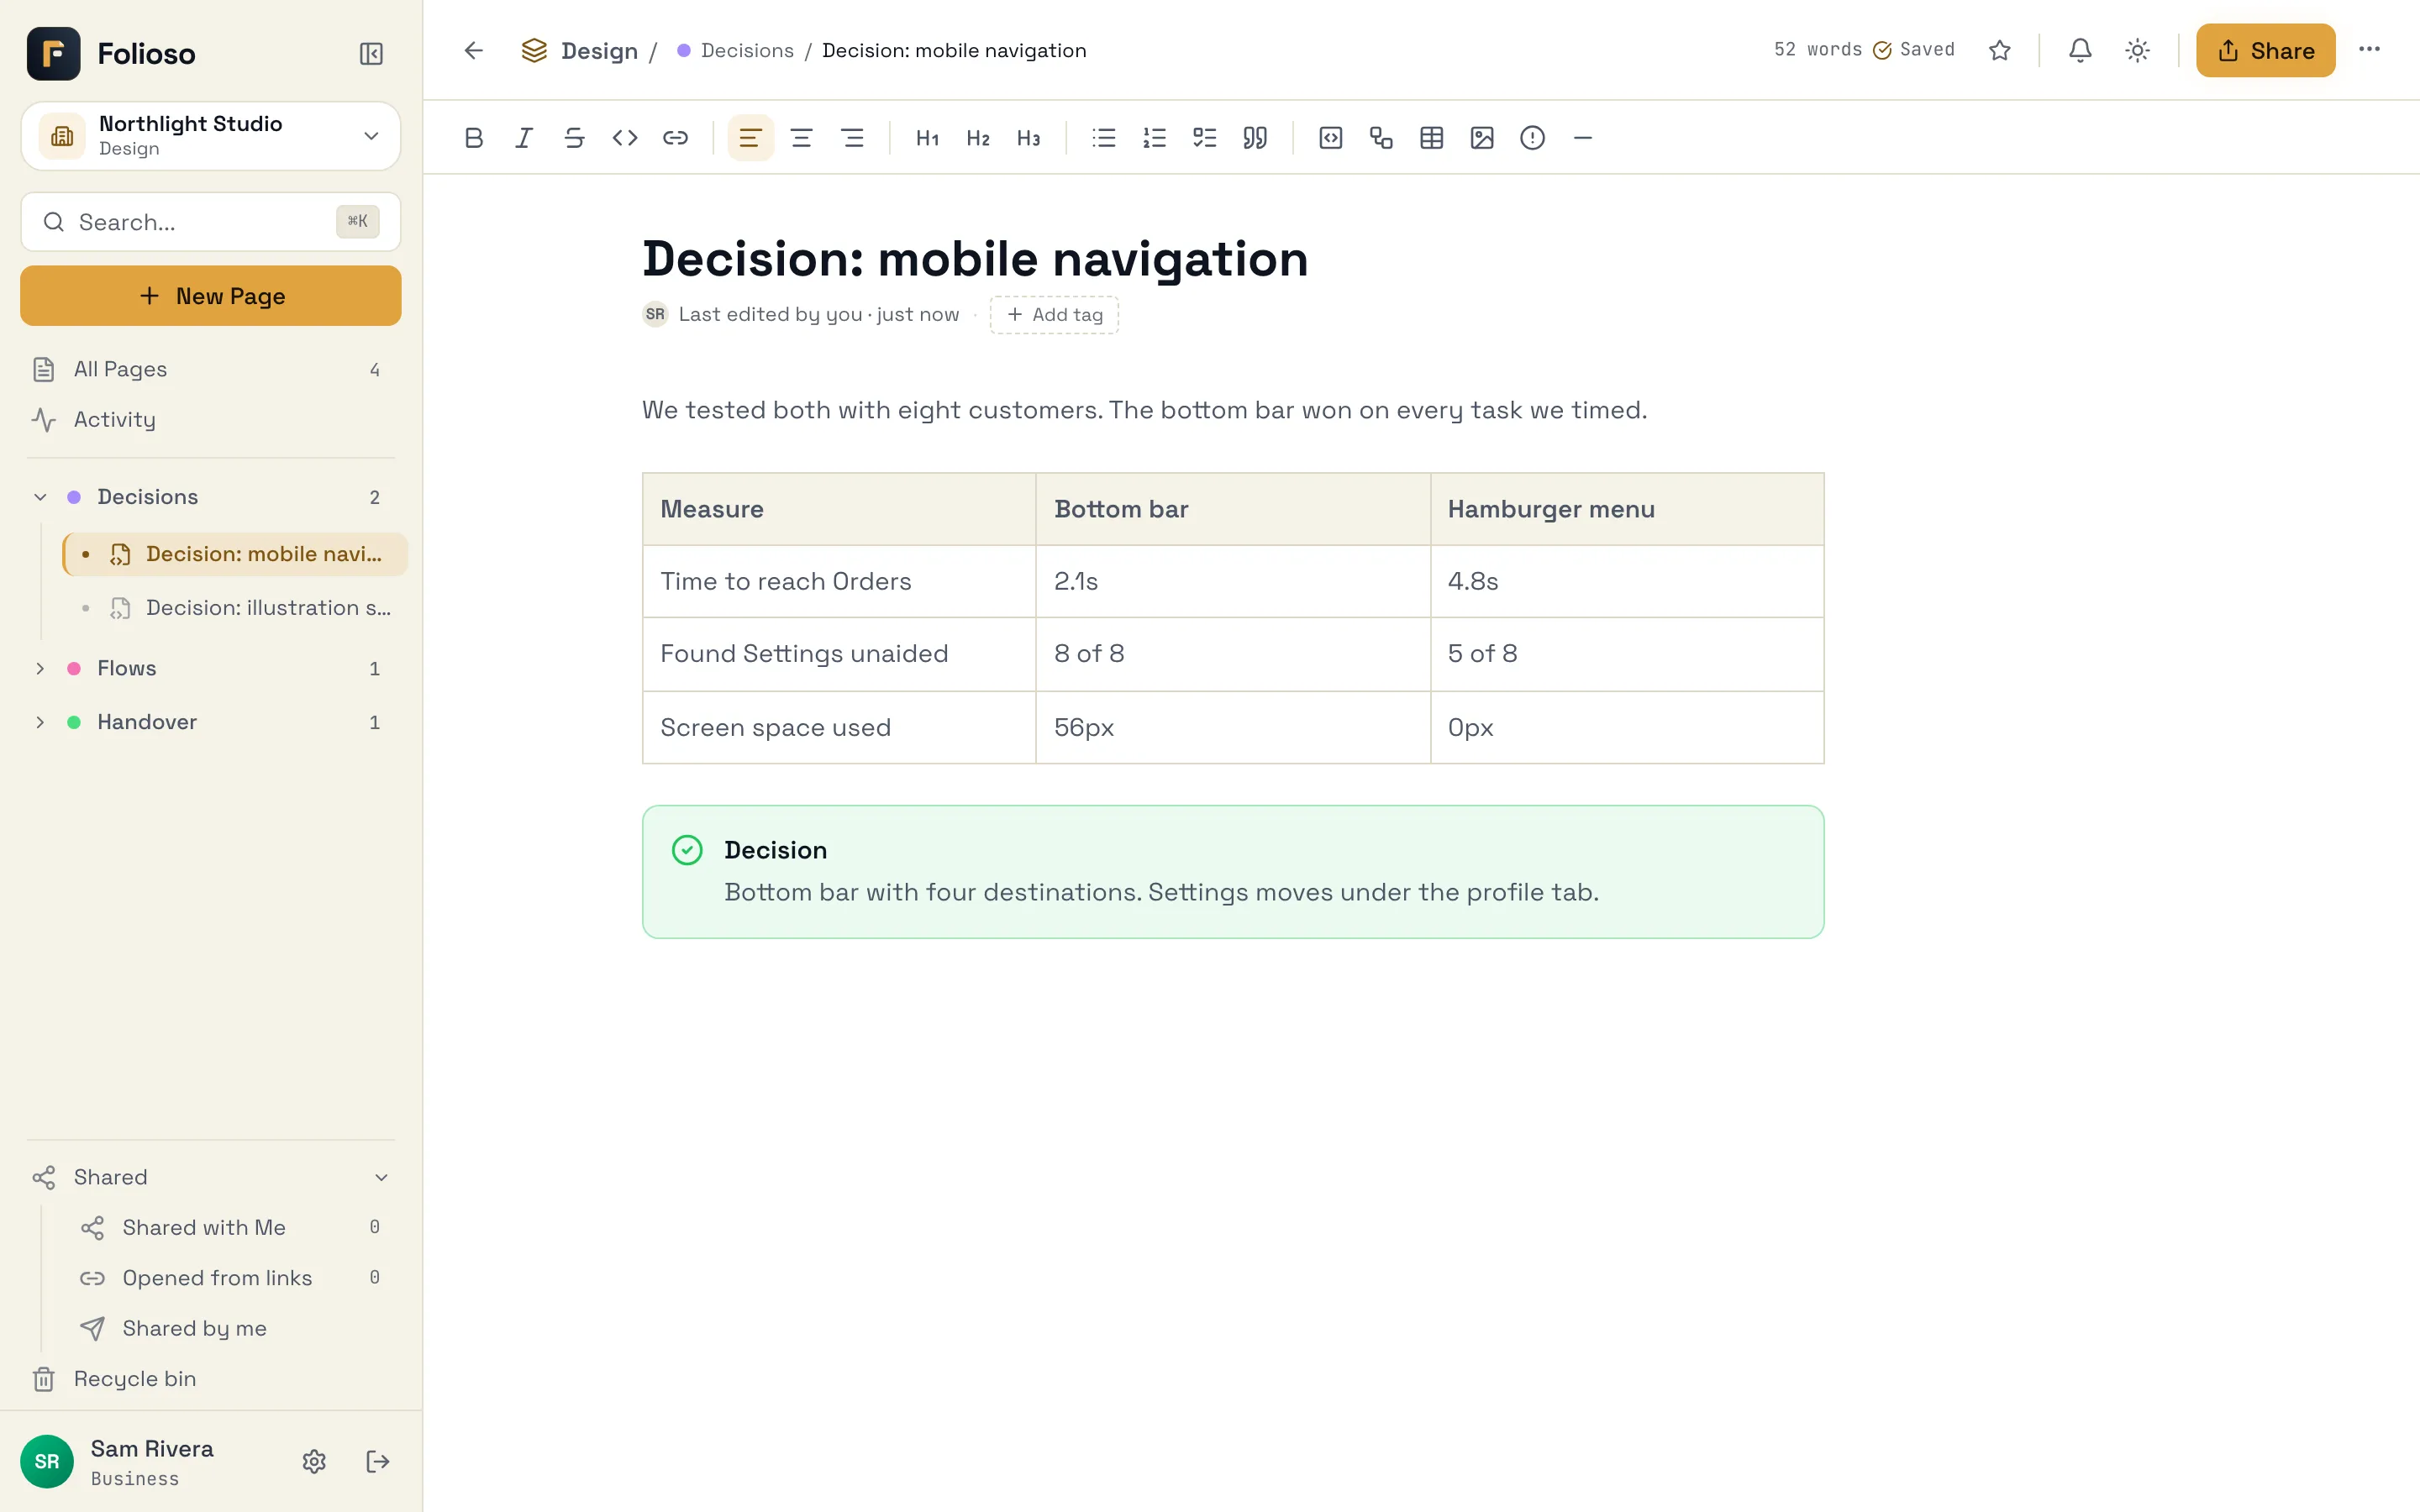Open the Northlight Studio workspace dropdown

[211, 135]
